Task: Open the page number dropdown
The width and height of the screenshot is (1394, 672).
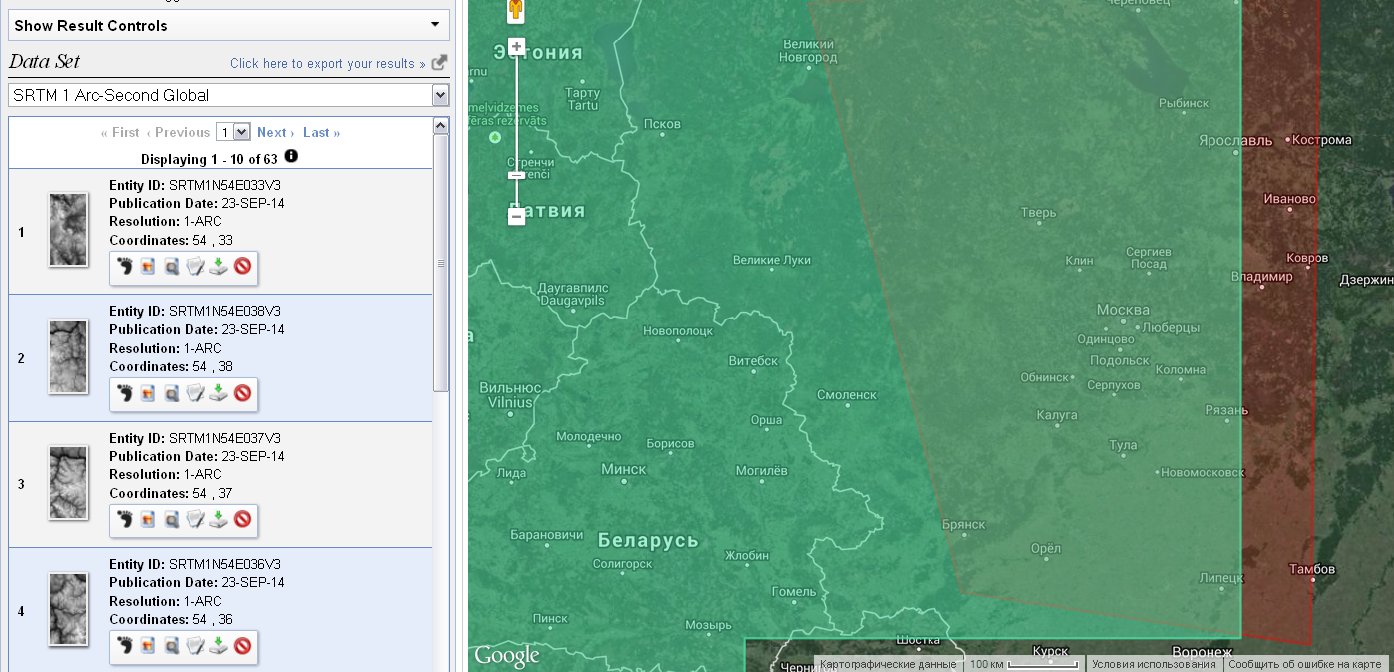Action: tap(234, 131)
